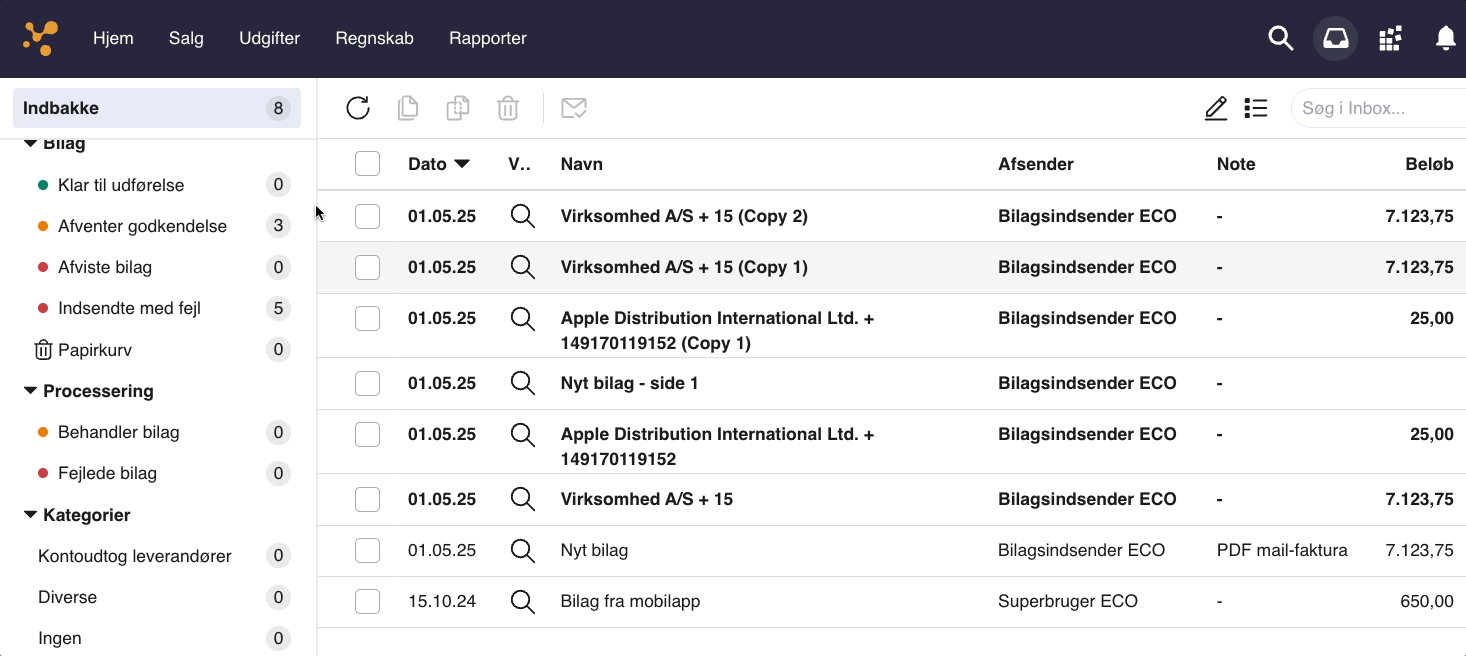Click the trash delete icon in the toolbar
The height and width of the screenshot is (656, 1466).
(508, 108)
